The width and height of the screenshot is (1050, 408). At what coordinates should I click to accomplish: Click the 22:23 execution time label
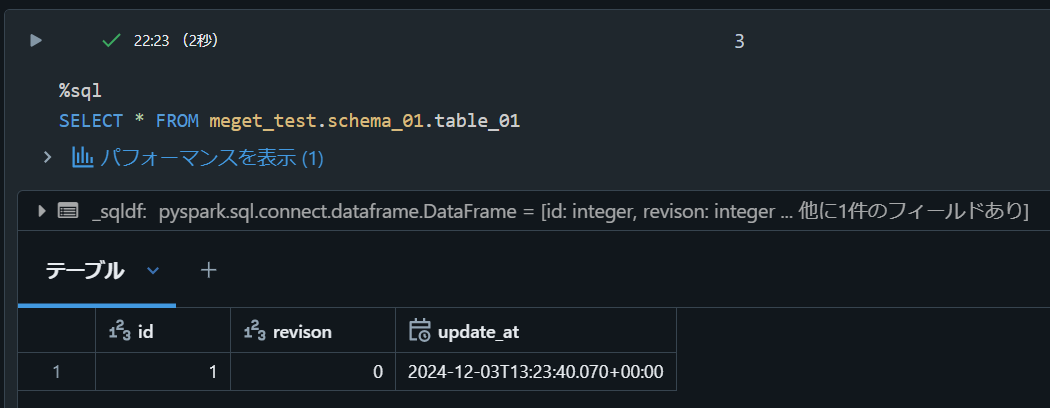151,41
